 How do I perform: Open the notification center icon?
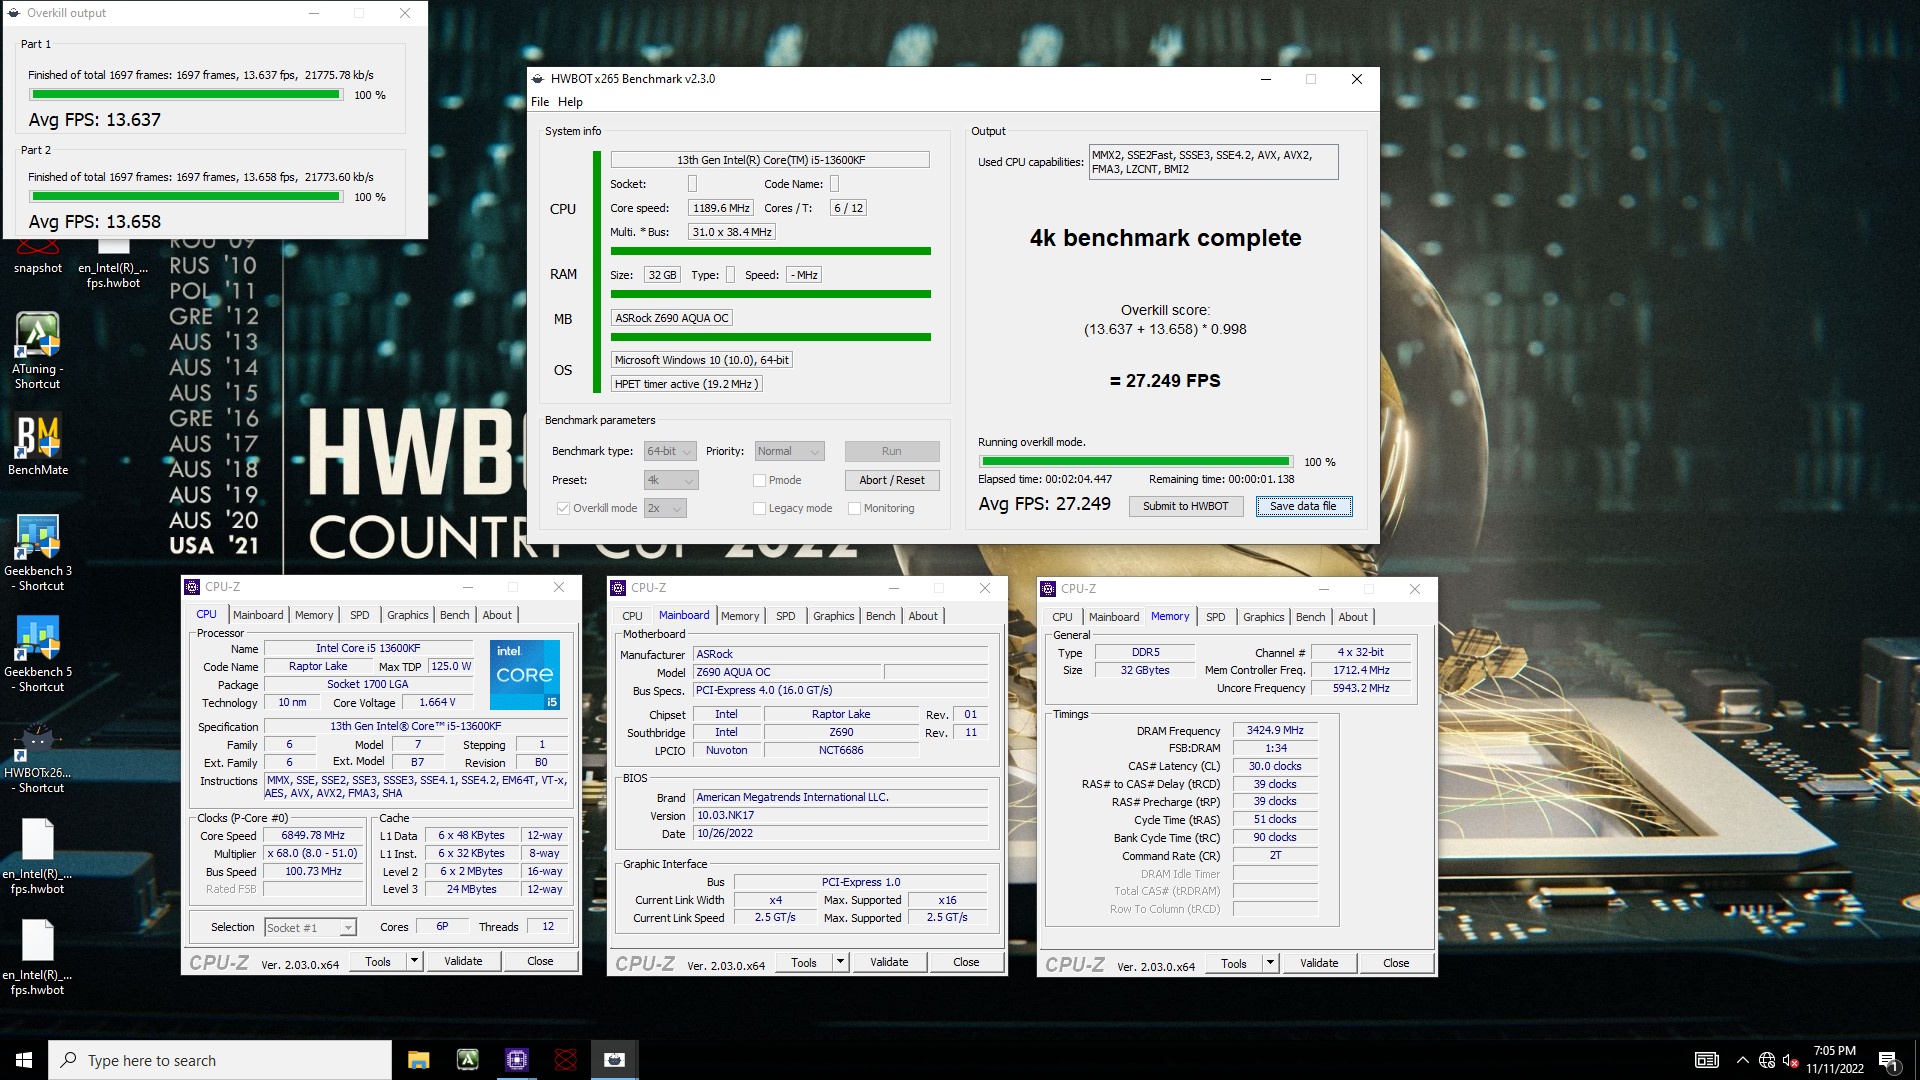(1889, 1060)
